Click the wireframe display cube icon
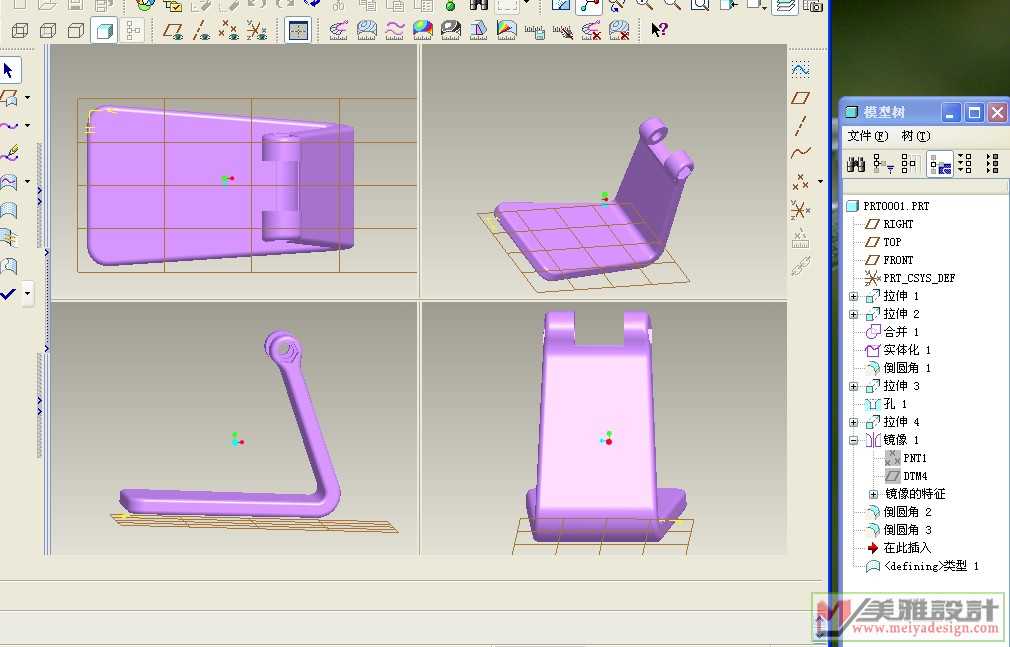 [x=19, y=31]
